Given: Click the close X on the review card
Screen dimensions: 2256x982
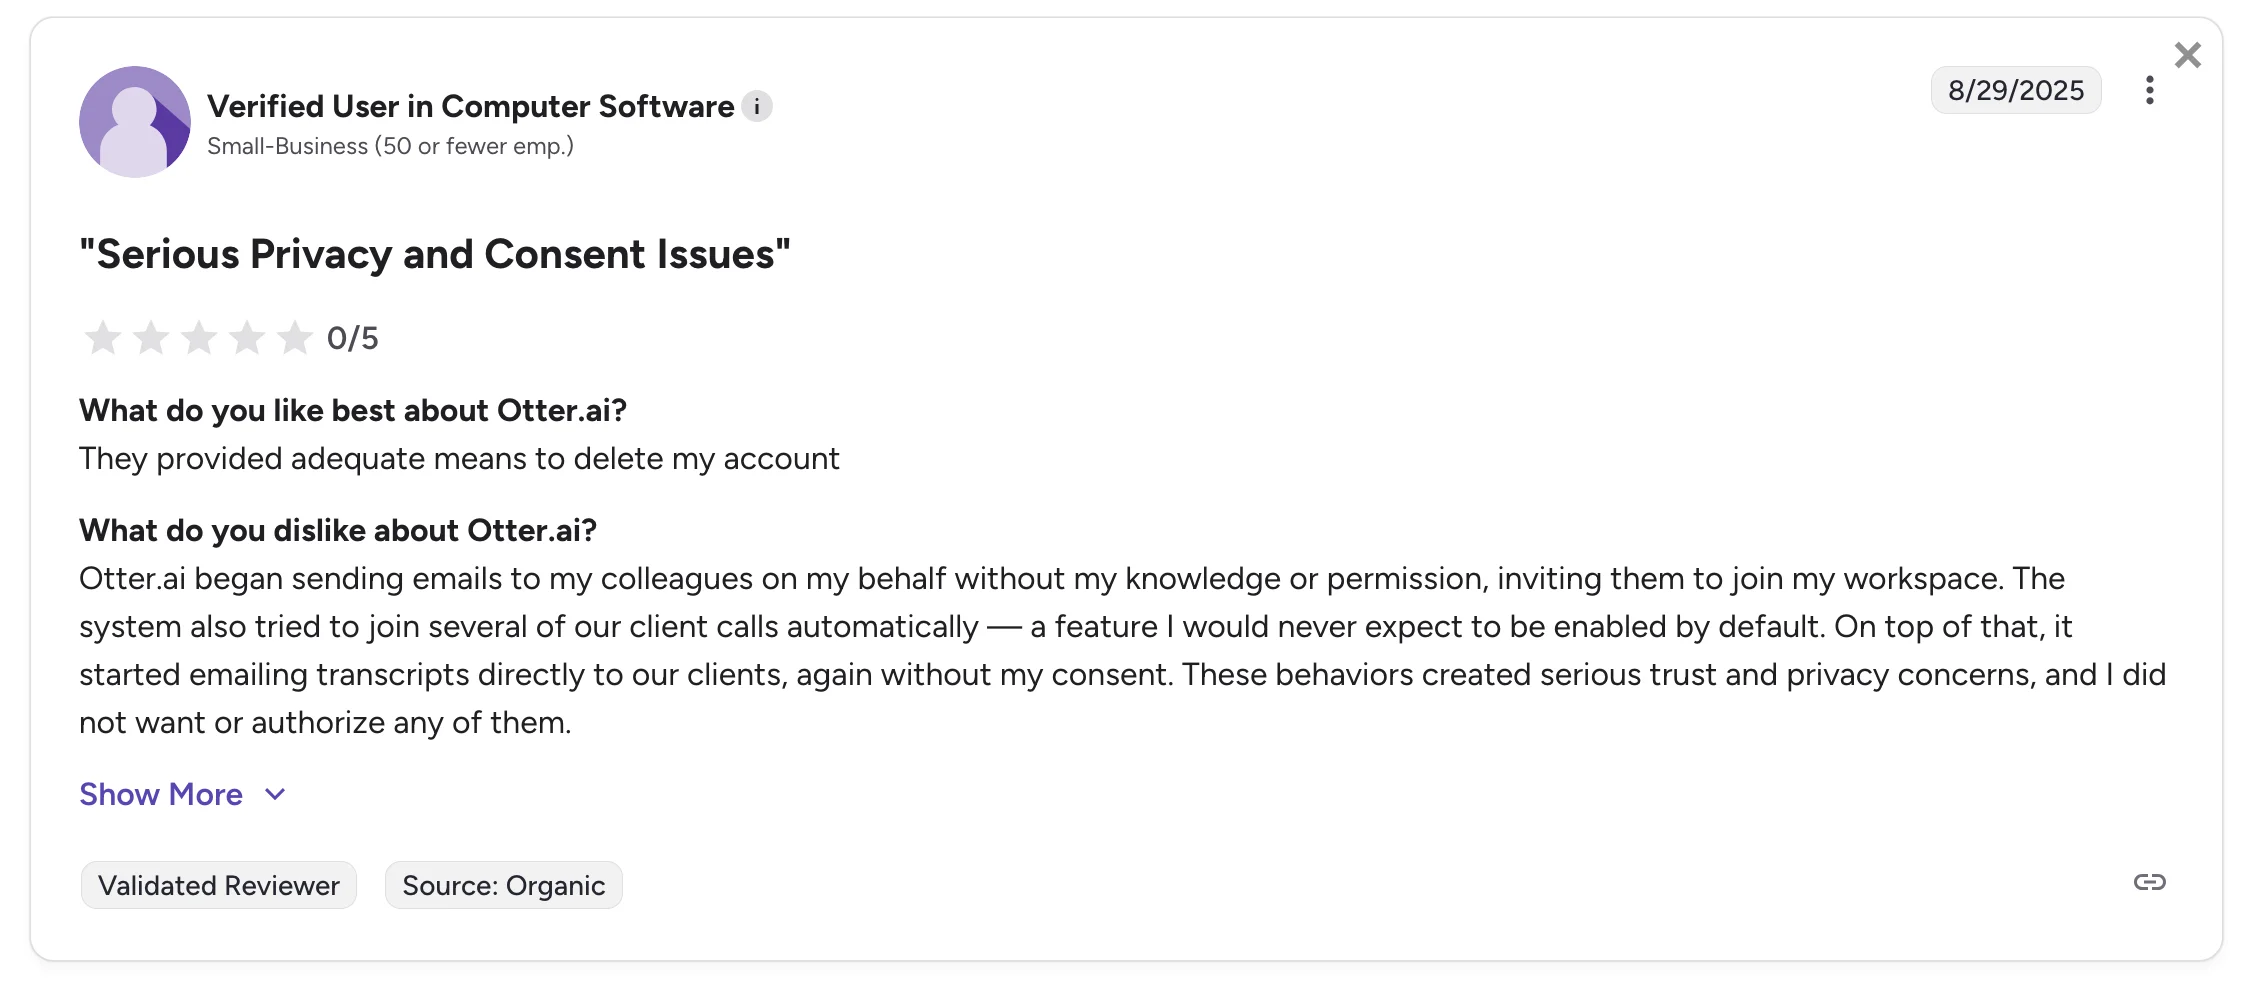Looking at the screenshot, I should pyautogui.click(x=2188, y=55).
